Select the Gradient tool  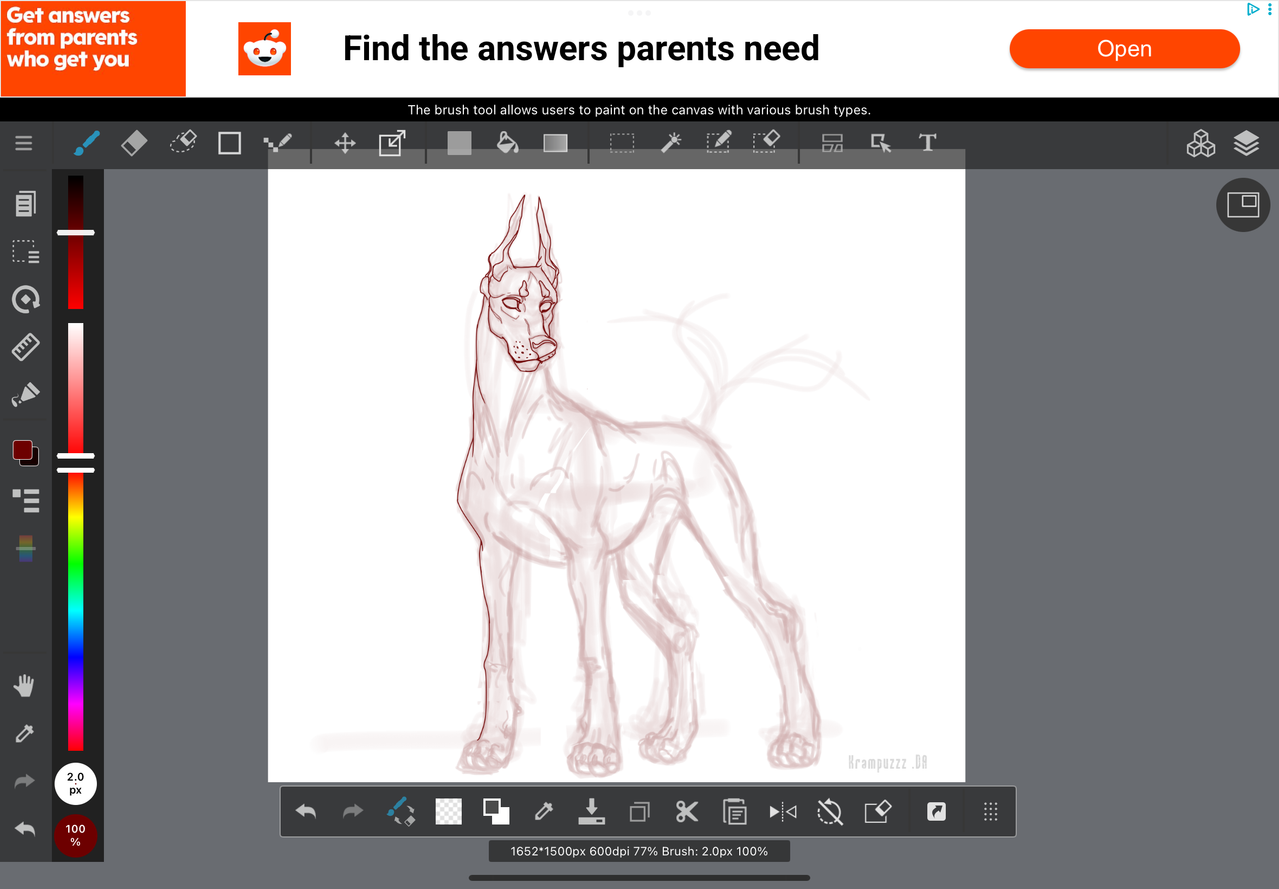[x=555, y=143]
